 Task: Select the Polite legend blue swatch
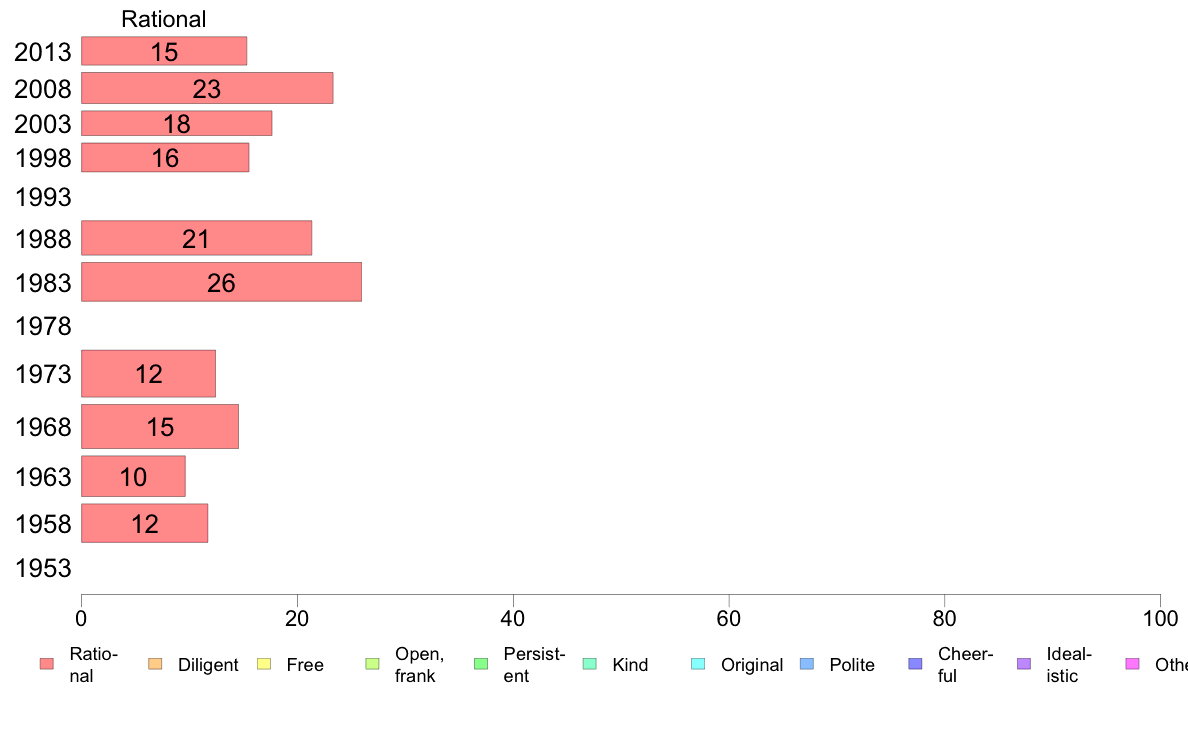[807, 664]
